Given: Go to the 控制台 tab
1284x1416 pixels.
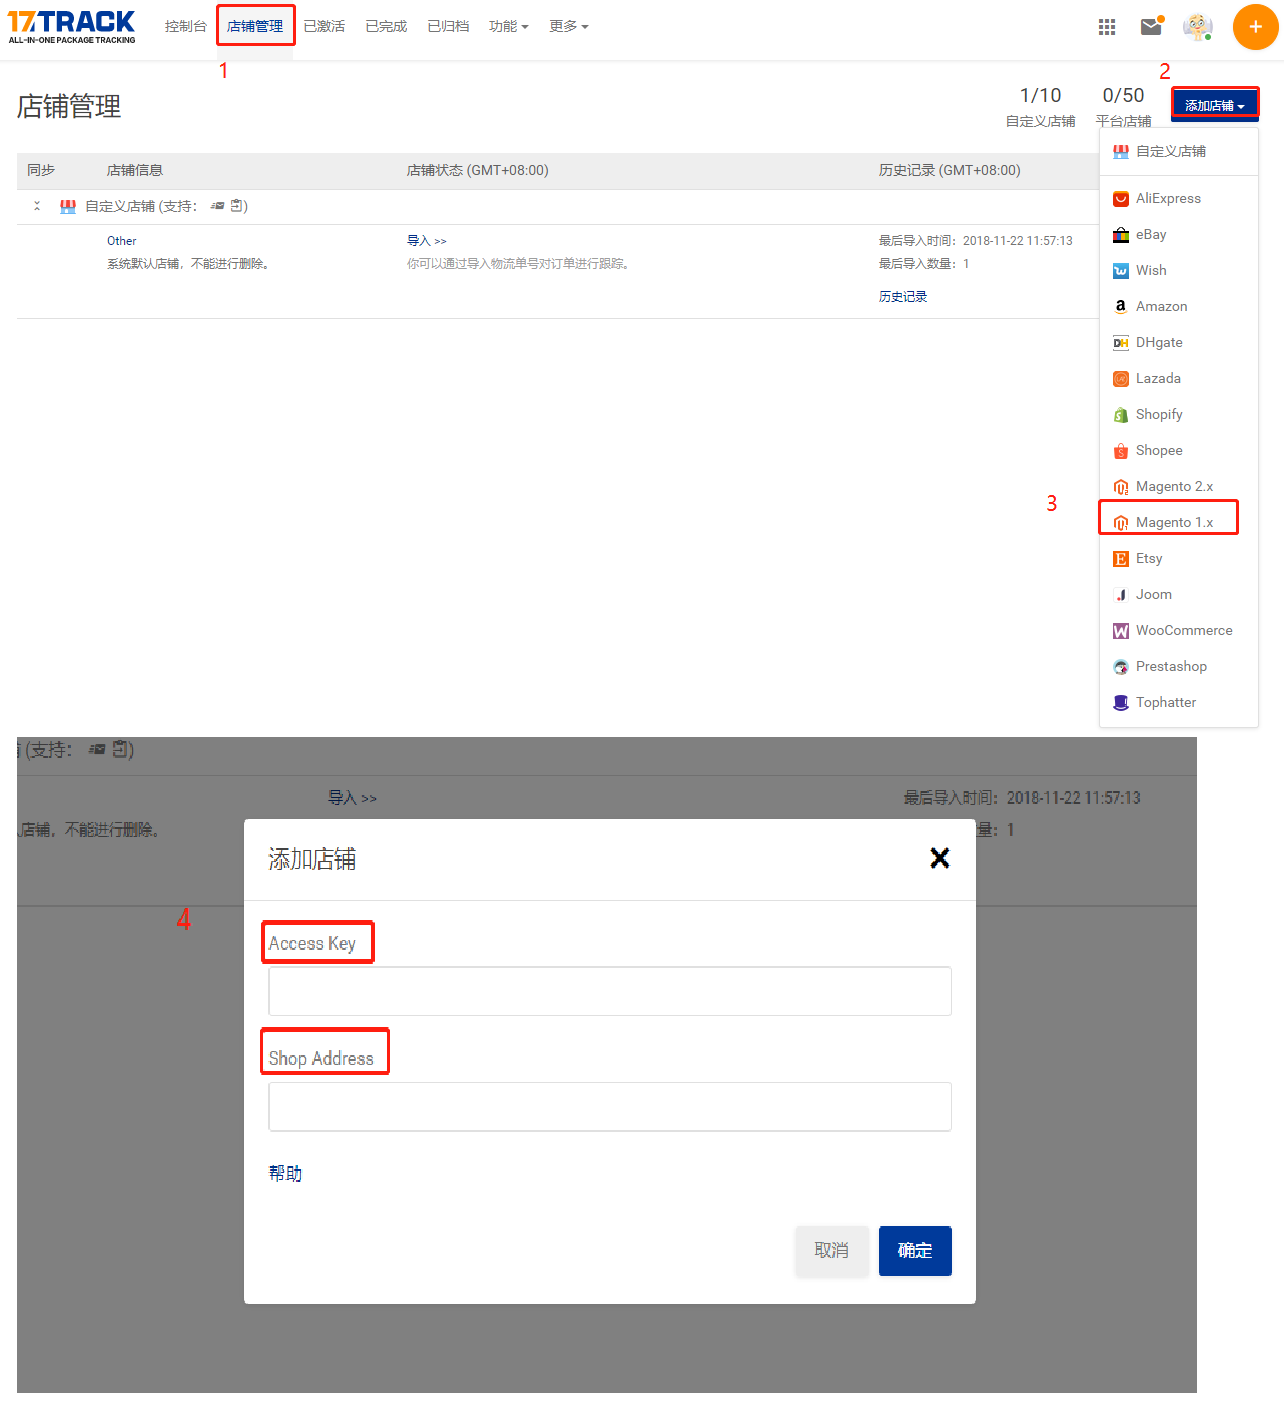Looking at the screenshot, I should [186, 26].
